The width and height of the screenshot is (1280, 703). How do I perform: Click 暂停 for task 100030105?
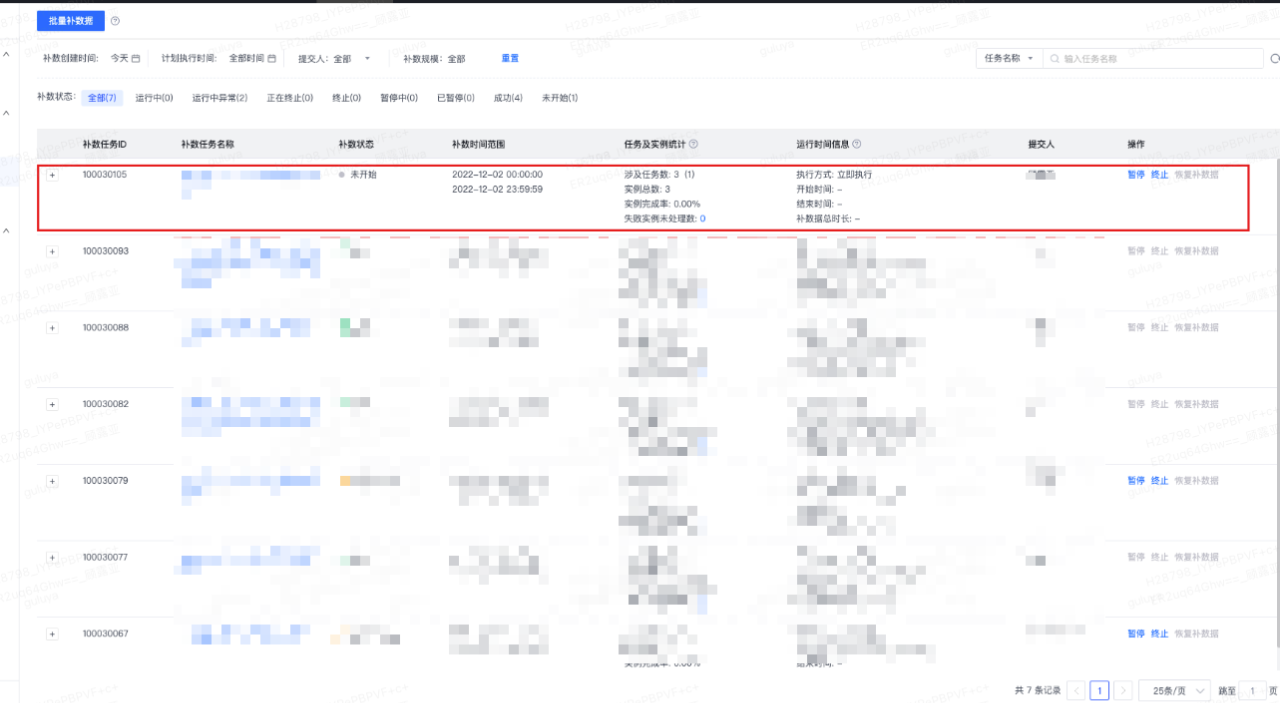pyautogui.click(x=1135, y=175)
